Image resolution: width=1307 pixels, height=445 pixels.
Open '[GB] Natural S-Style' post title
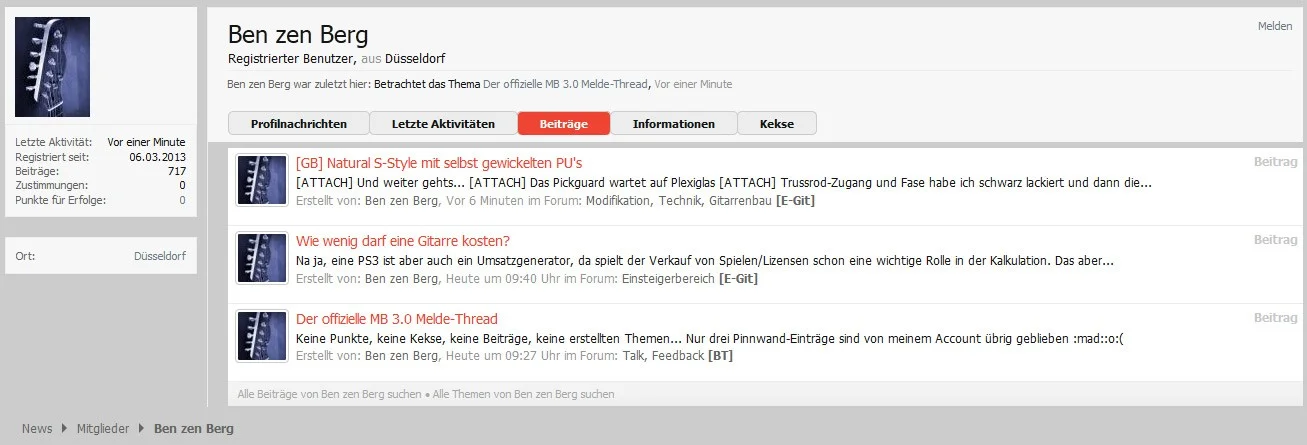pos(439,162)
